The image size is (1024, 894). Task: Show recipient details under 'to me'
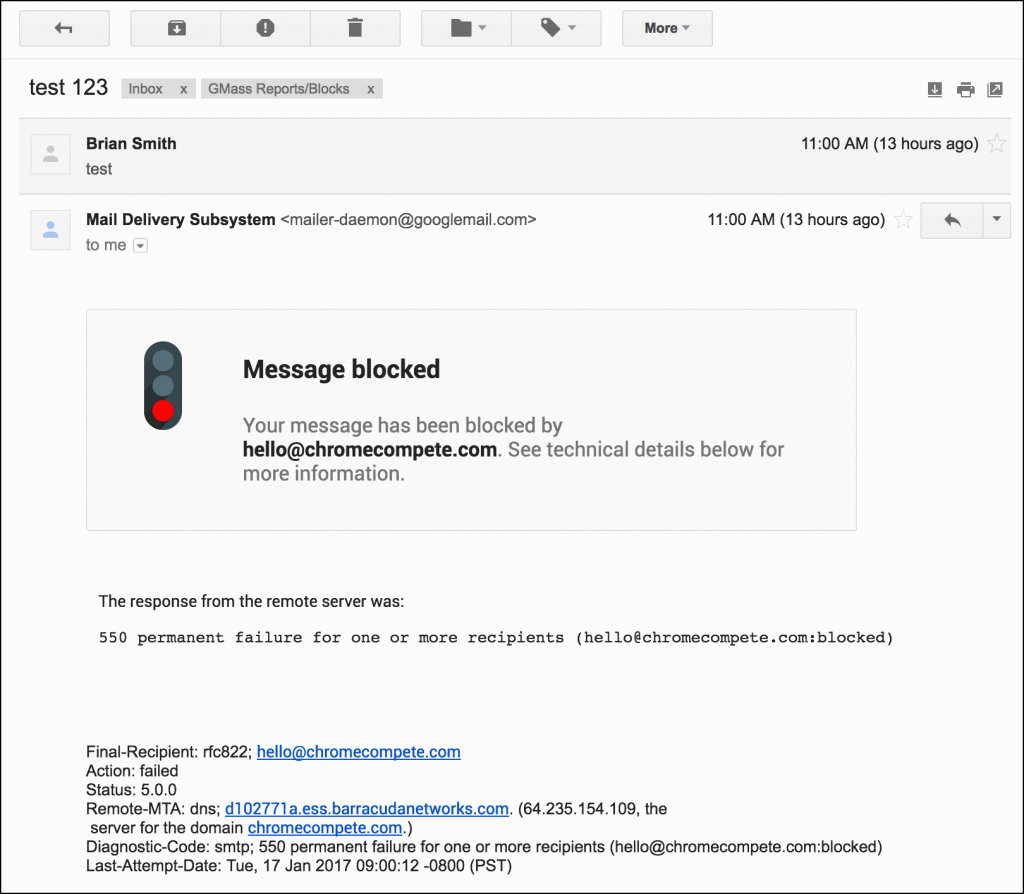pyautogui.click(x=140, y=246)
